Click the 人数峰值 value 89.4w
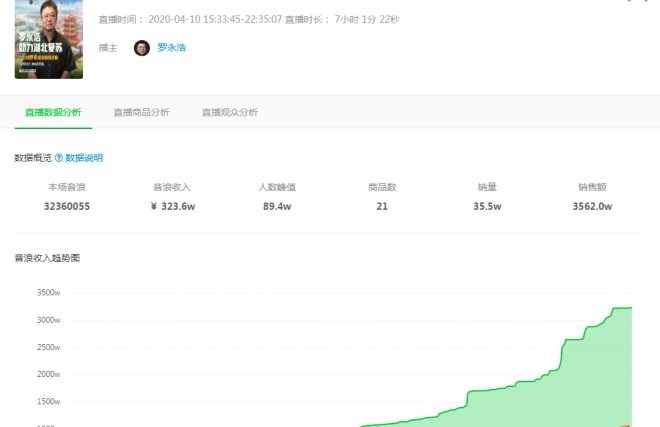The height and width of the screenshot is (427, 660). (277, 206)
